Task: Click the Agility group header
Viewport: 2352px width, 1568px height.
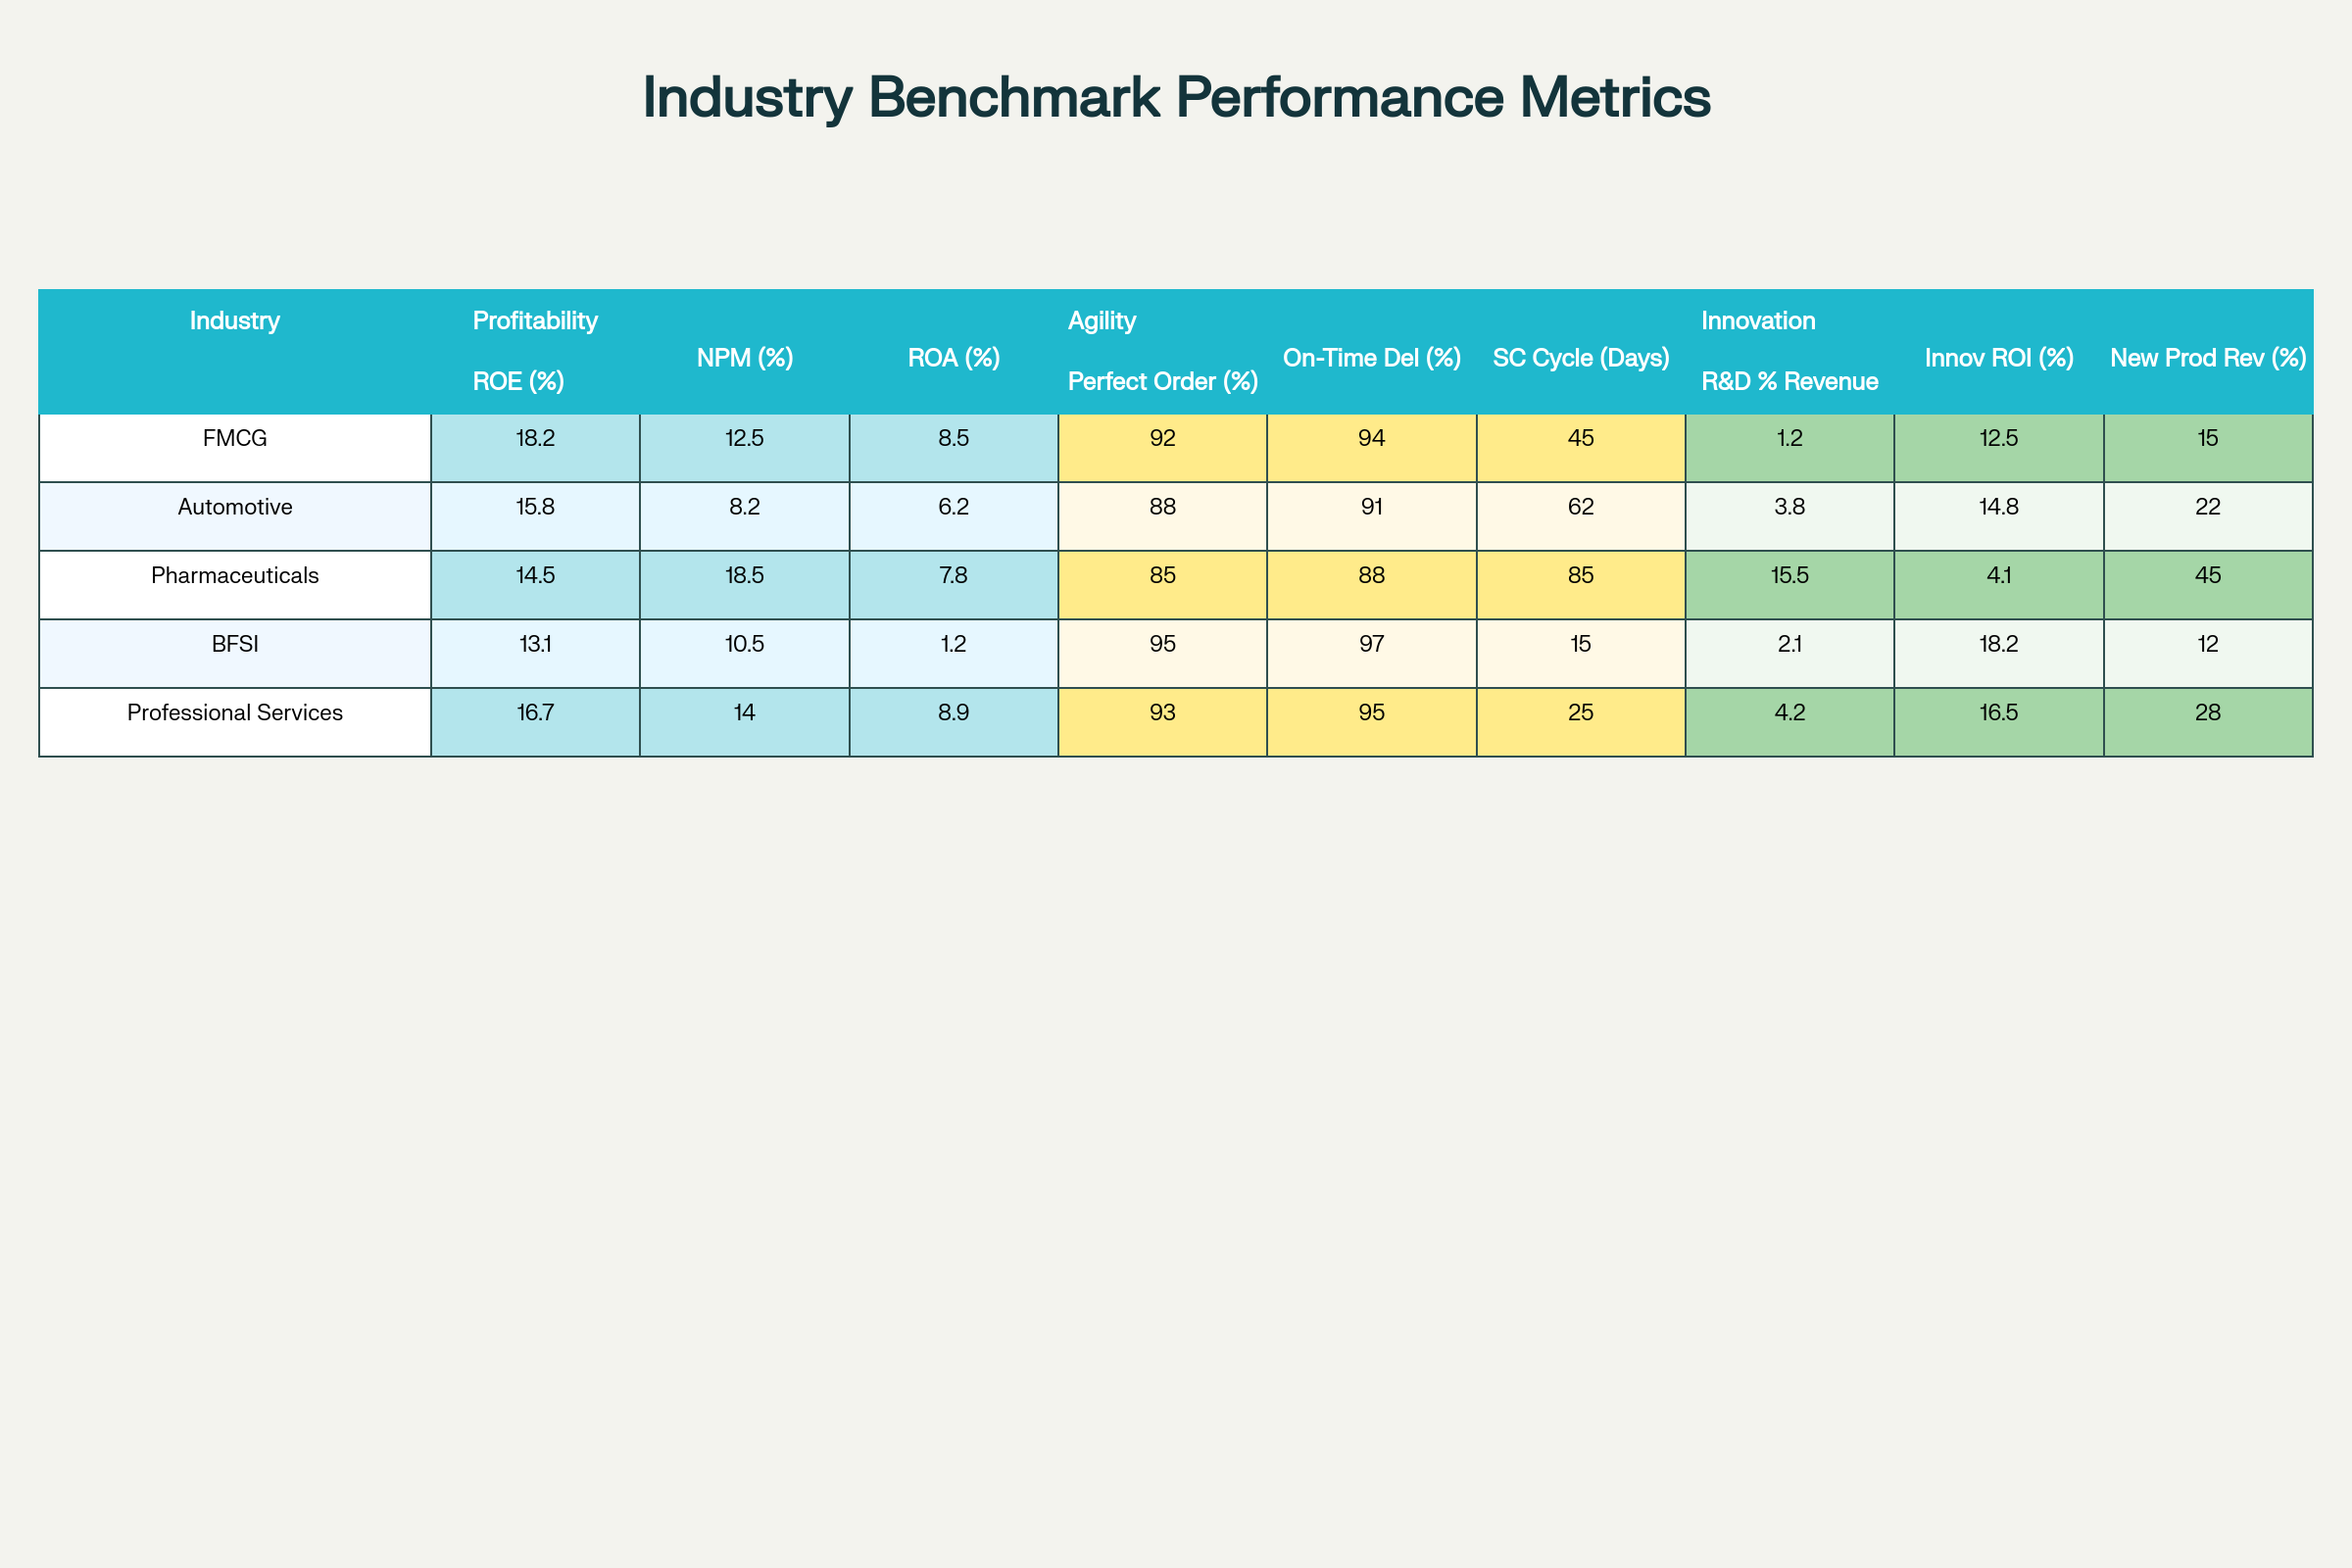Action: [1102, 321]
